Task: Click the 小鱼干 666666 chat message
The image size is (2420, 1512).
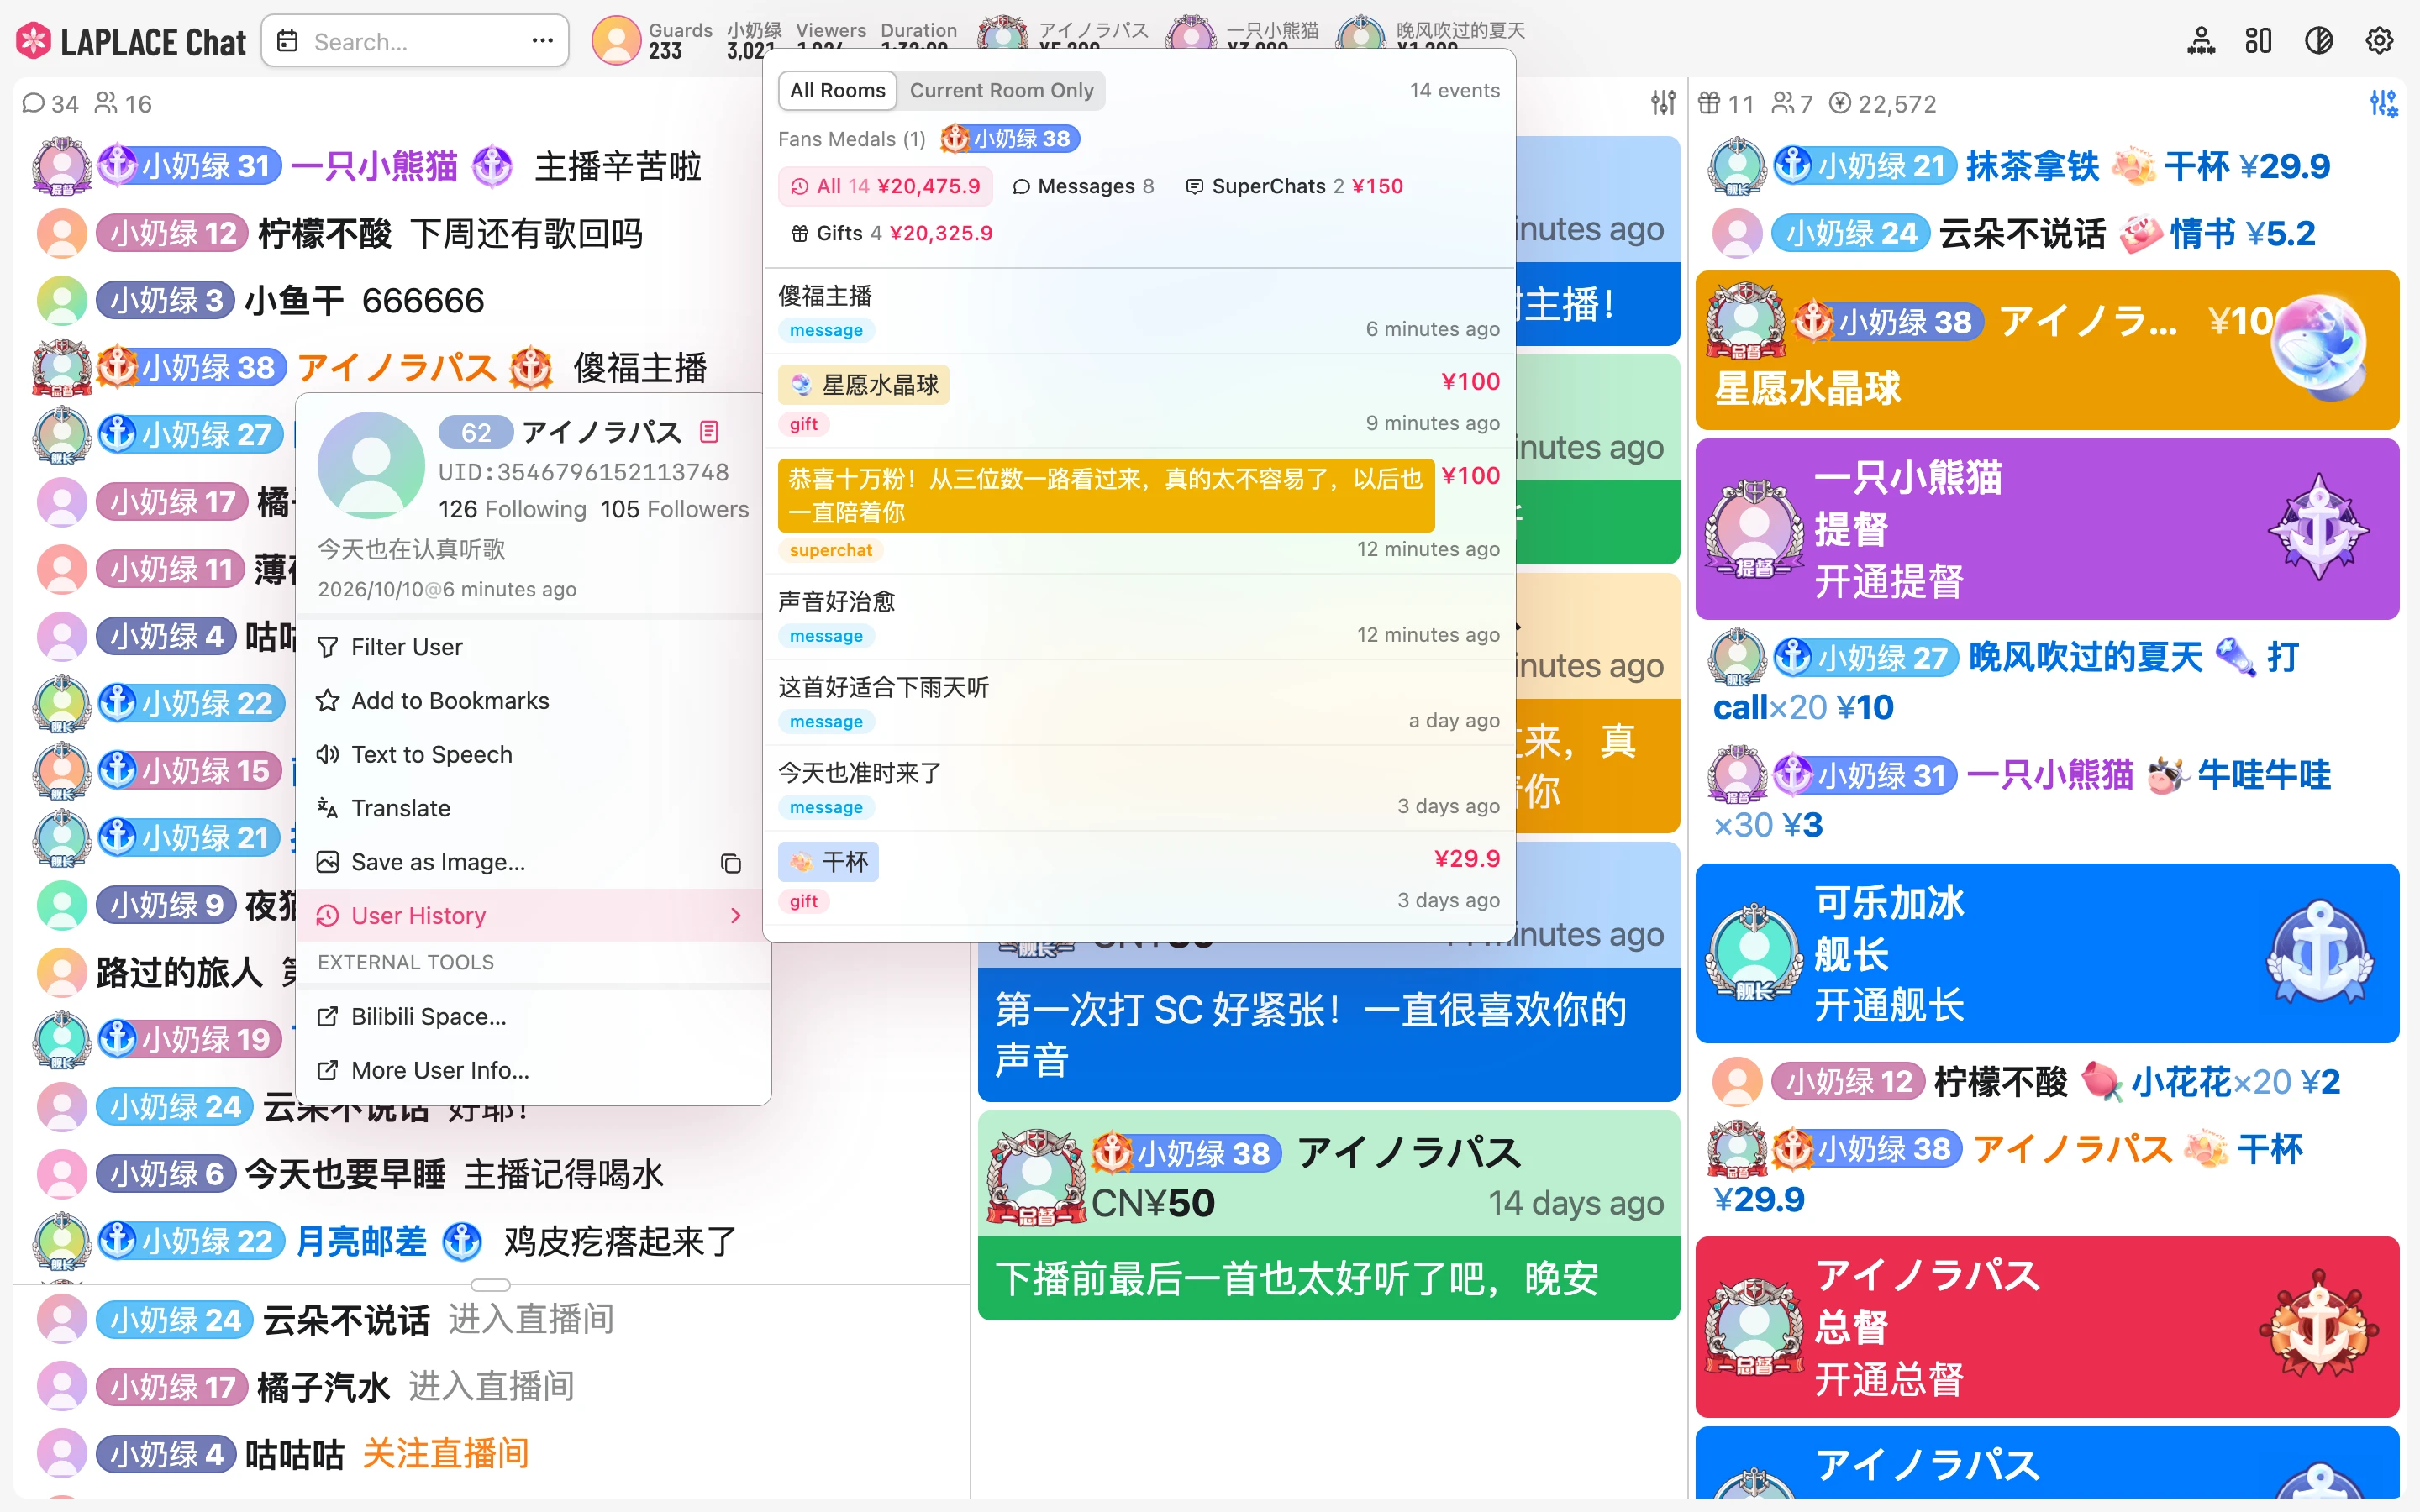Action: point(423,301)
